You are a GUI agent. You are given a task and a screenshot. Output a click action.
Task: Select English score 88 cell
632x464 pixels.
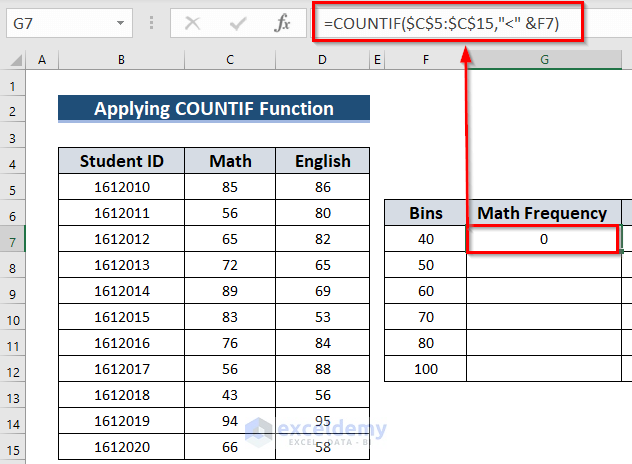click(322, 369)
